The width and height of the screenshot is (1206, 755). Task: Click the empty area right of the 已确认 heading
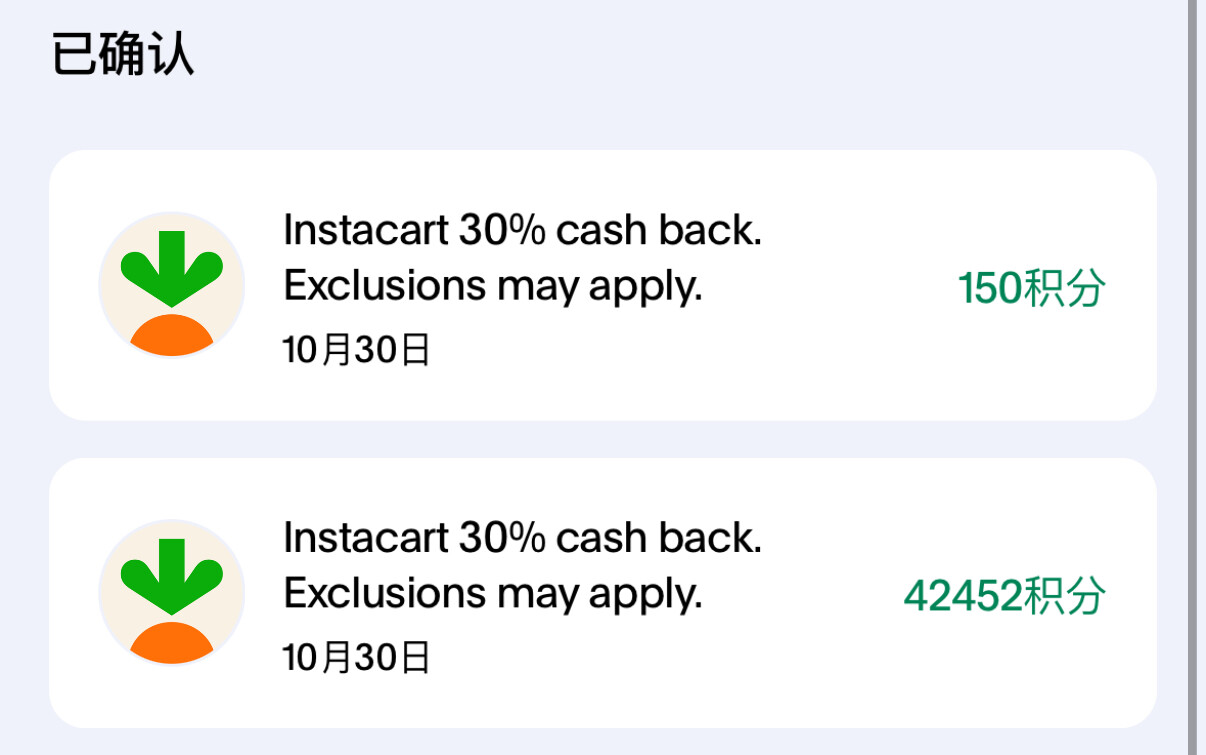(x=680, y=54)
